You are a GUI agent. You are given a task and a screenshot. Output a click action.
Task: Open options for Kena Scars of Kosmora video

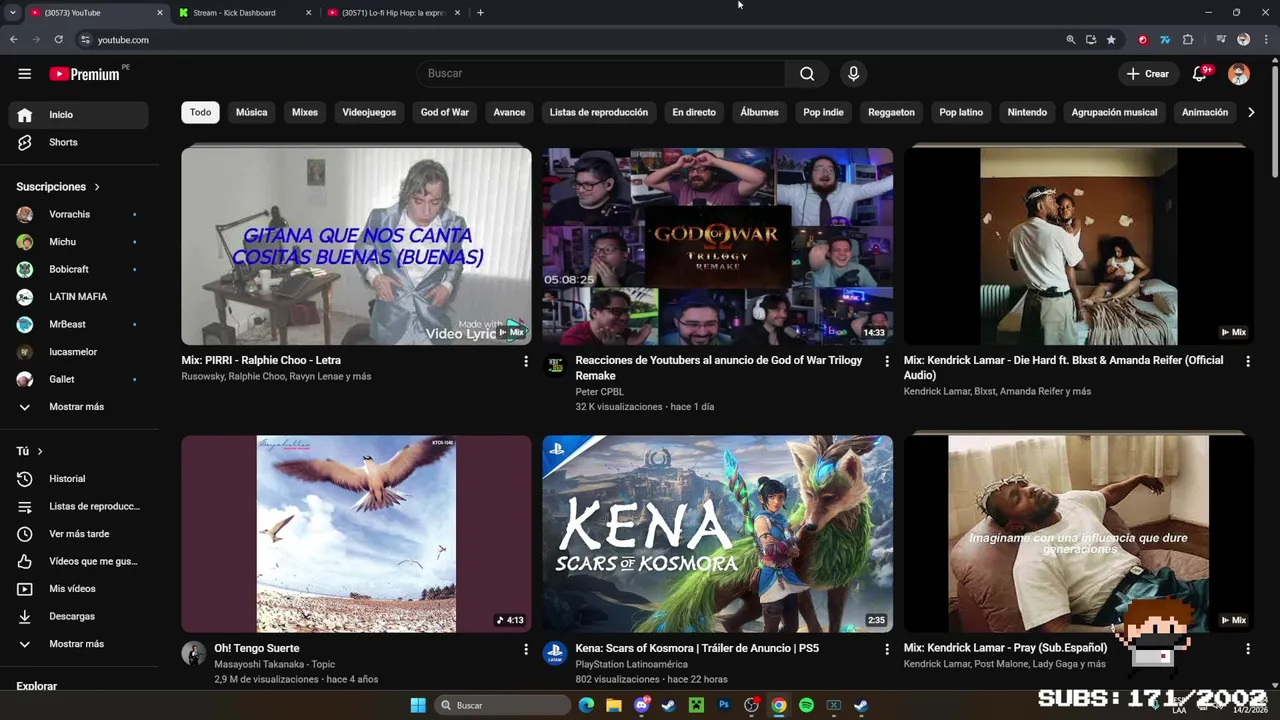[x=887, y=650]
